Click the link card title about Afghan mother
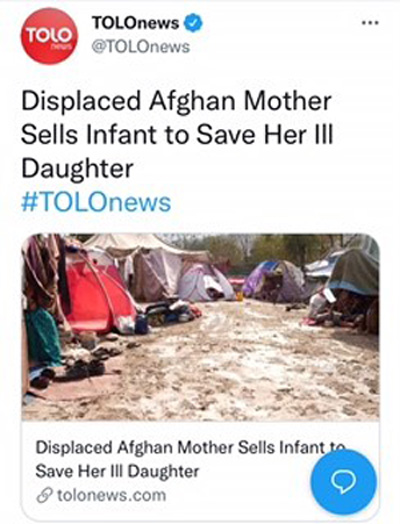Screen dimensions: 400x524 190,459
